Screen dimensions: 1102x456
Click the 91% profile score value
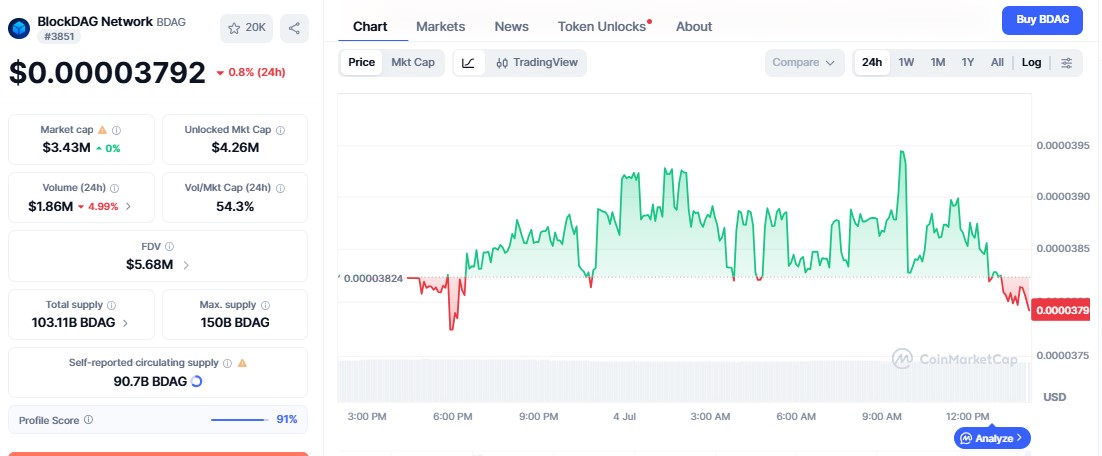[x=287, y=419]
